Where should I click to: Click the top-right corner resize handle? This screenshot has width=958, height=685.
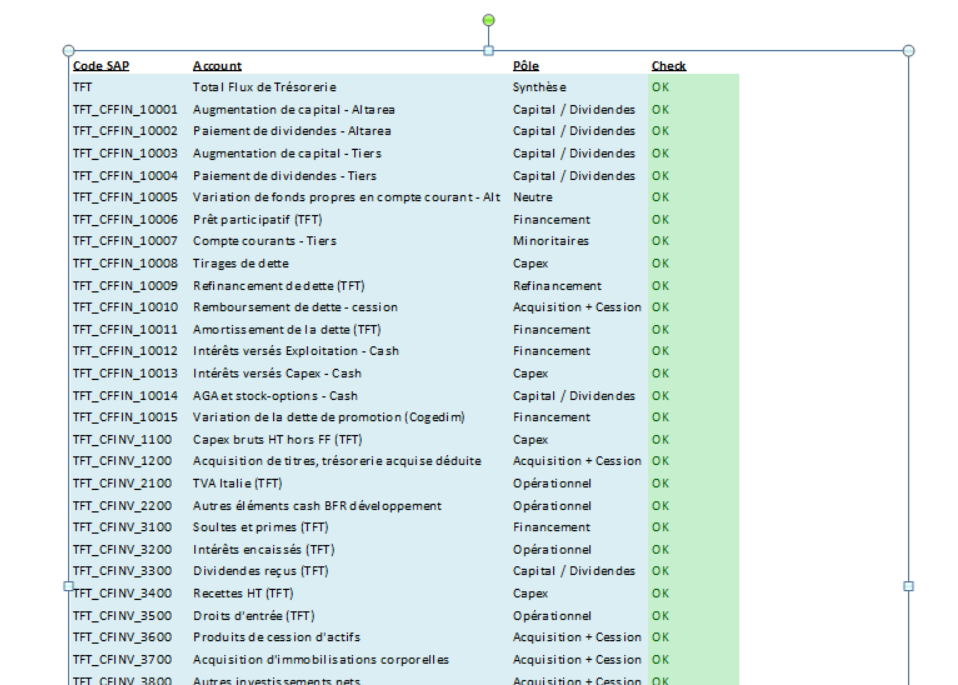pos(908,50)
